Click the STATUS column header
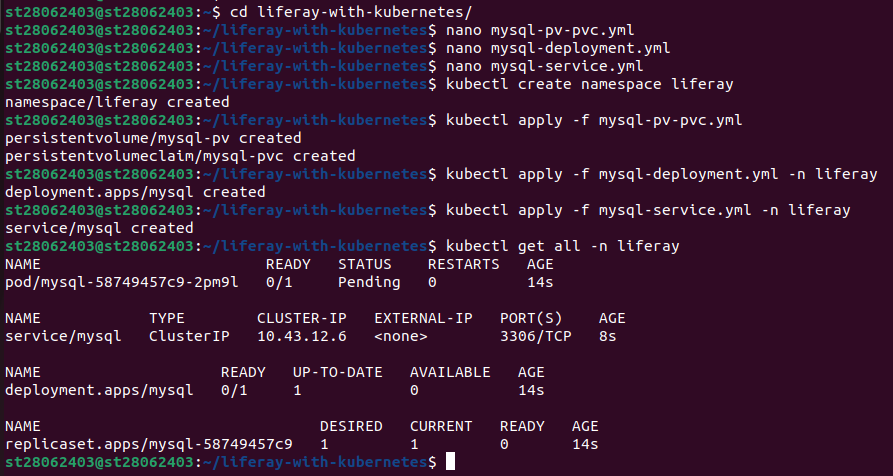This screenshot has width=893, height=476. point(364,264)
